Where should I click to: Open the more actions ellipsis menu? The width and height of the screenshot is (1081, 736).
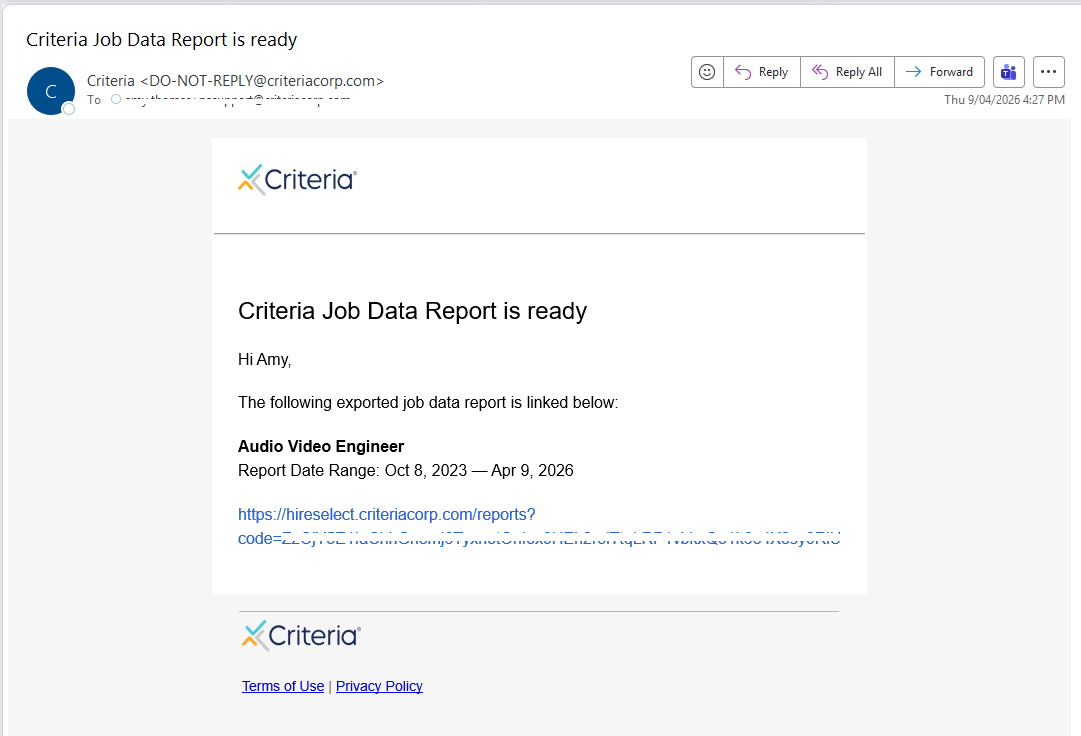[1048, 72]
